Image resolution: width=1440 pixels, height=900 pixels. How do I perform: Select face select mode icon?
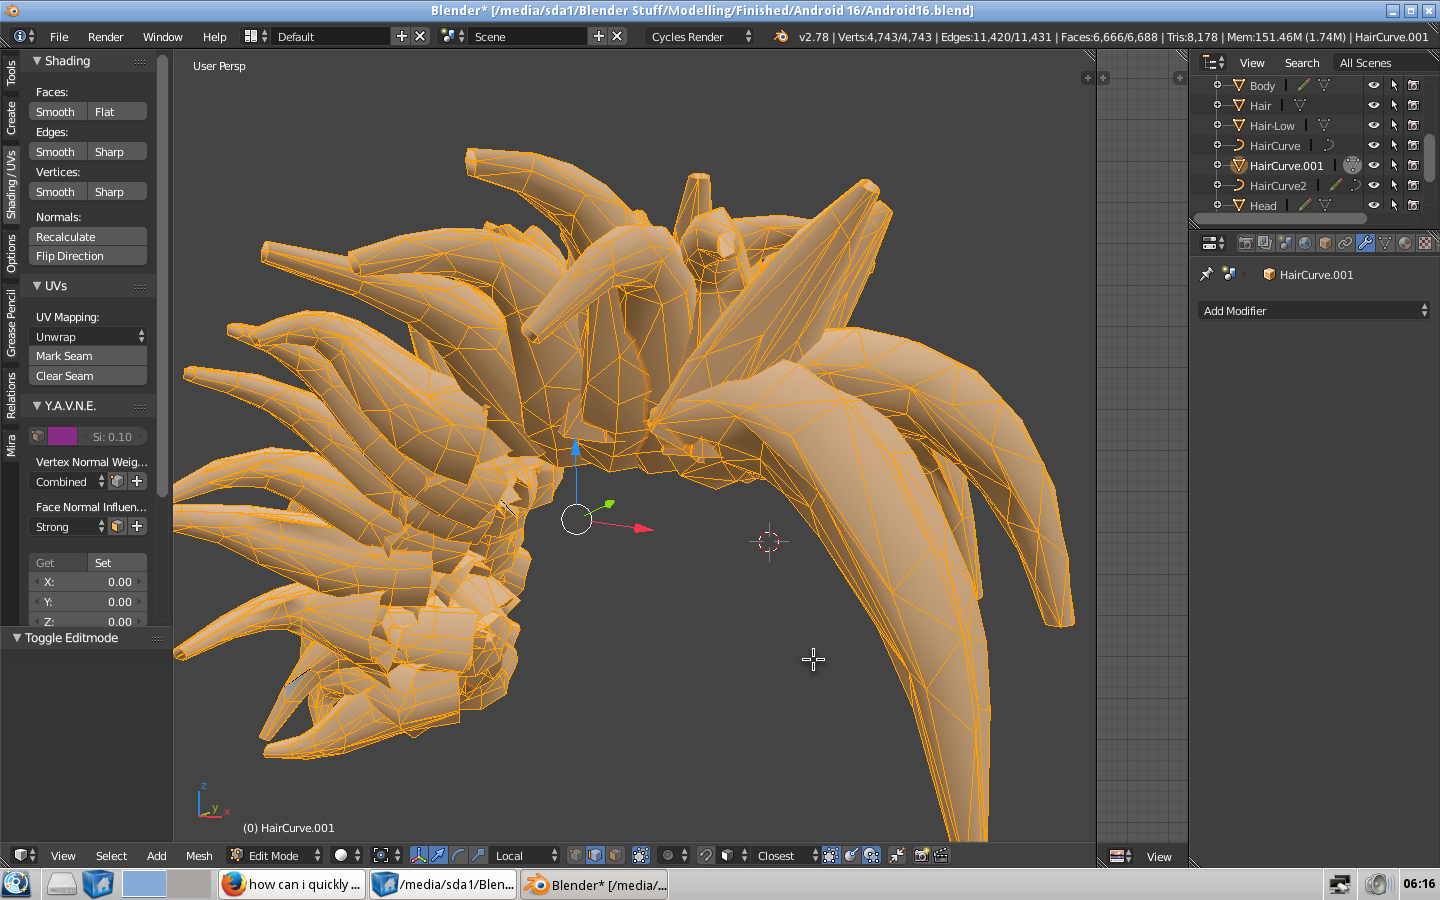click(x=615, y=855)
